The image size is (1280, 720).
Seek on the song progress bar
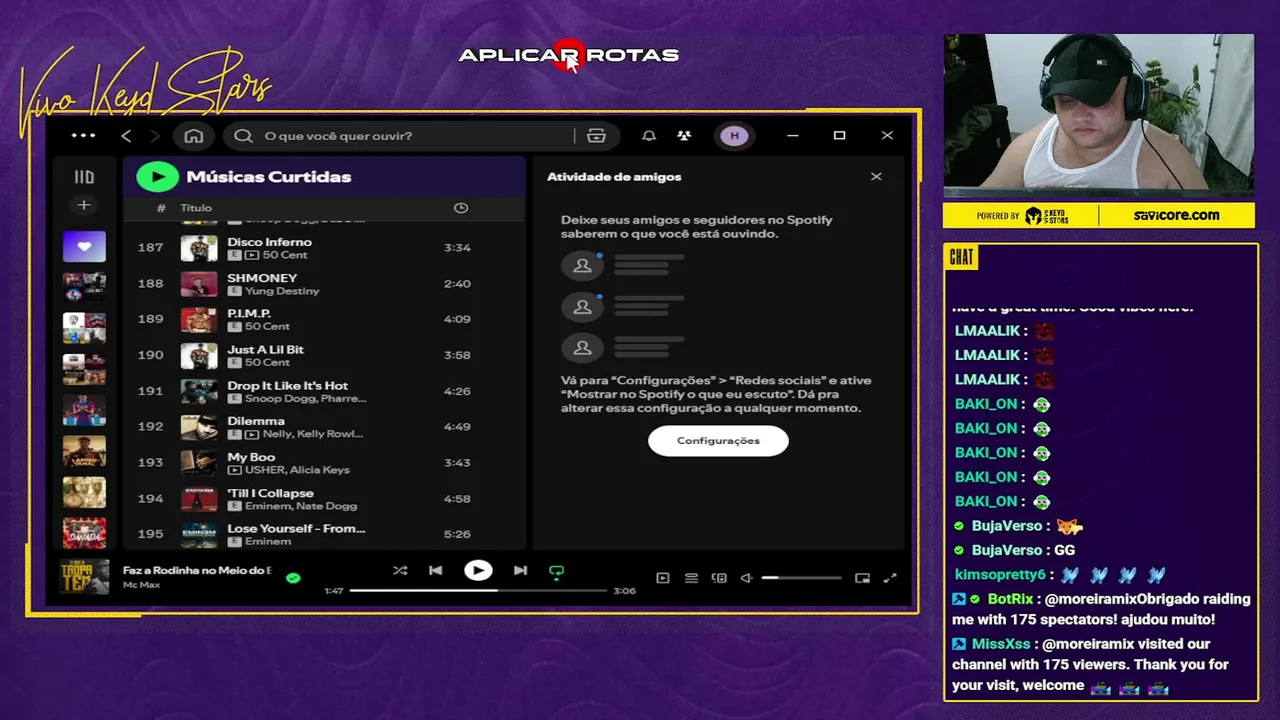point(478,591)
